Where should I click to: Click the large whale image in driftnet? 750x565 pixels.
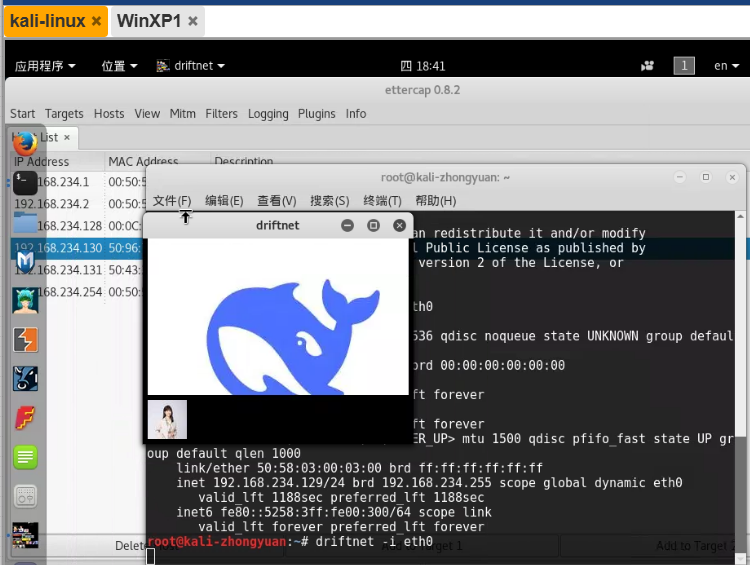tap(278, 317)
